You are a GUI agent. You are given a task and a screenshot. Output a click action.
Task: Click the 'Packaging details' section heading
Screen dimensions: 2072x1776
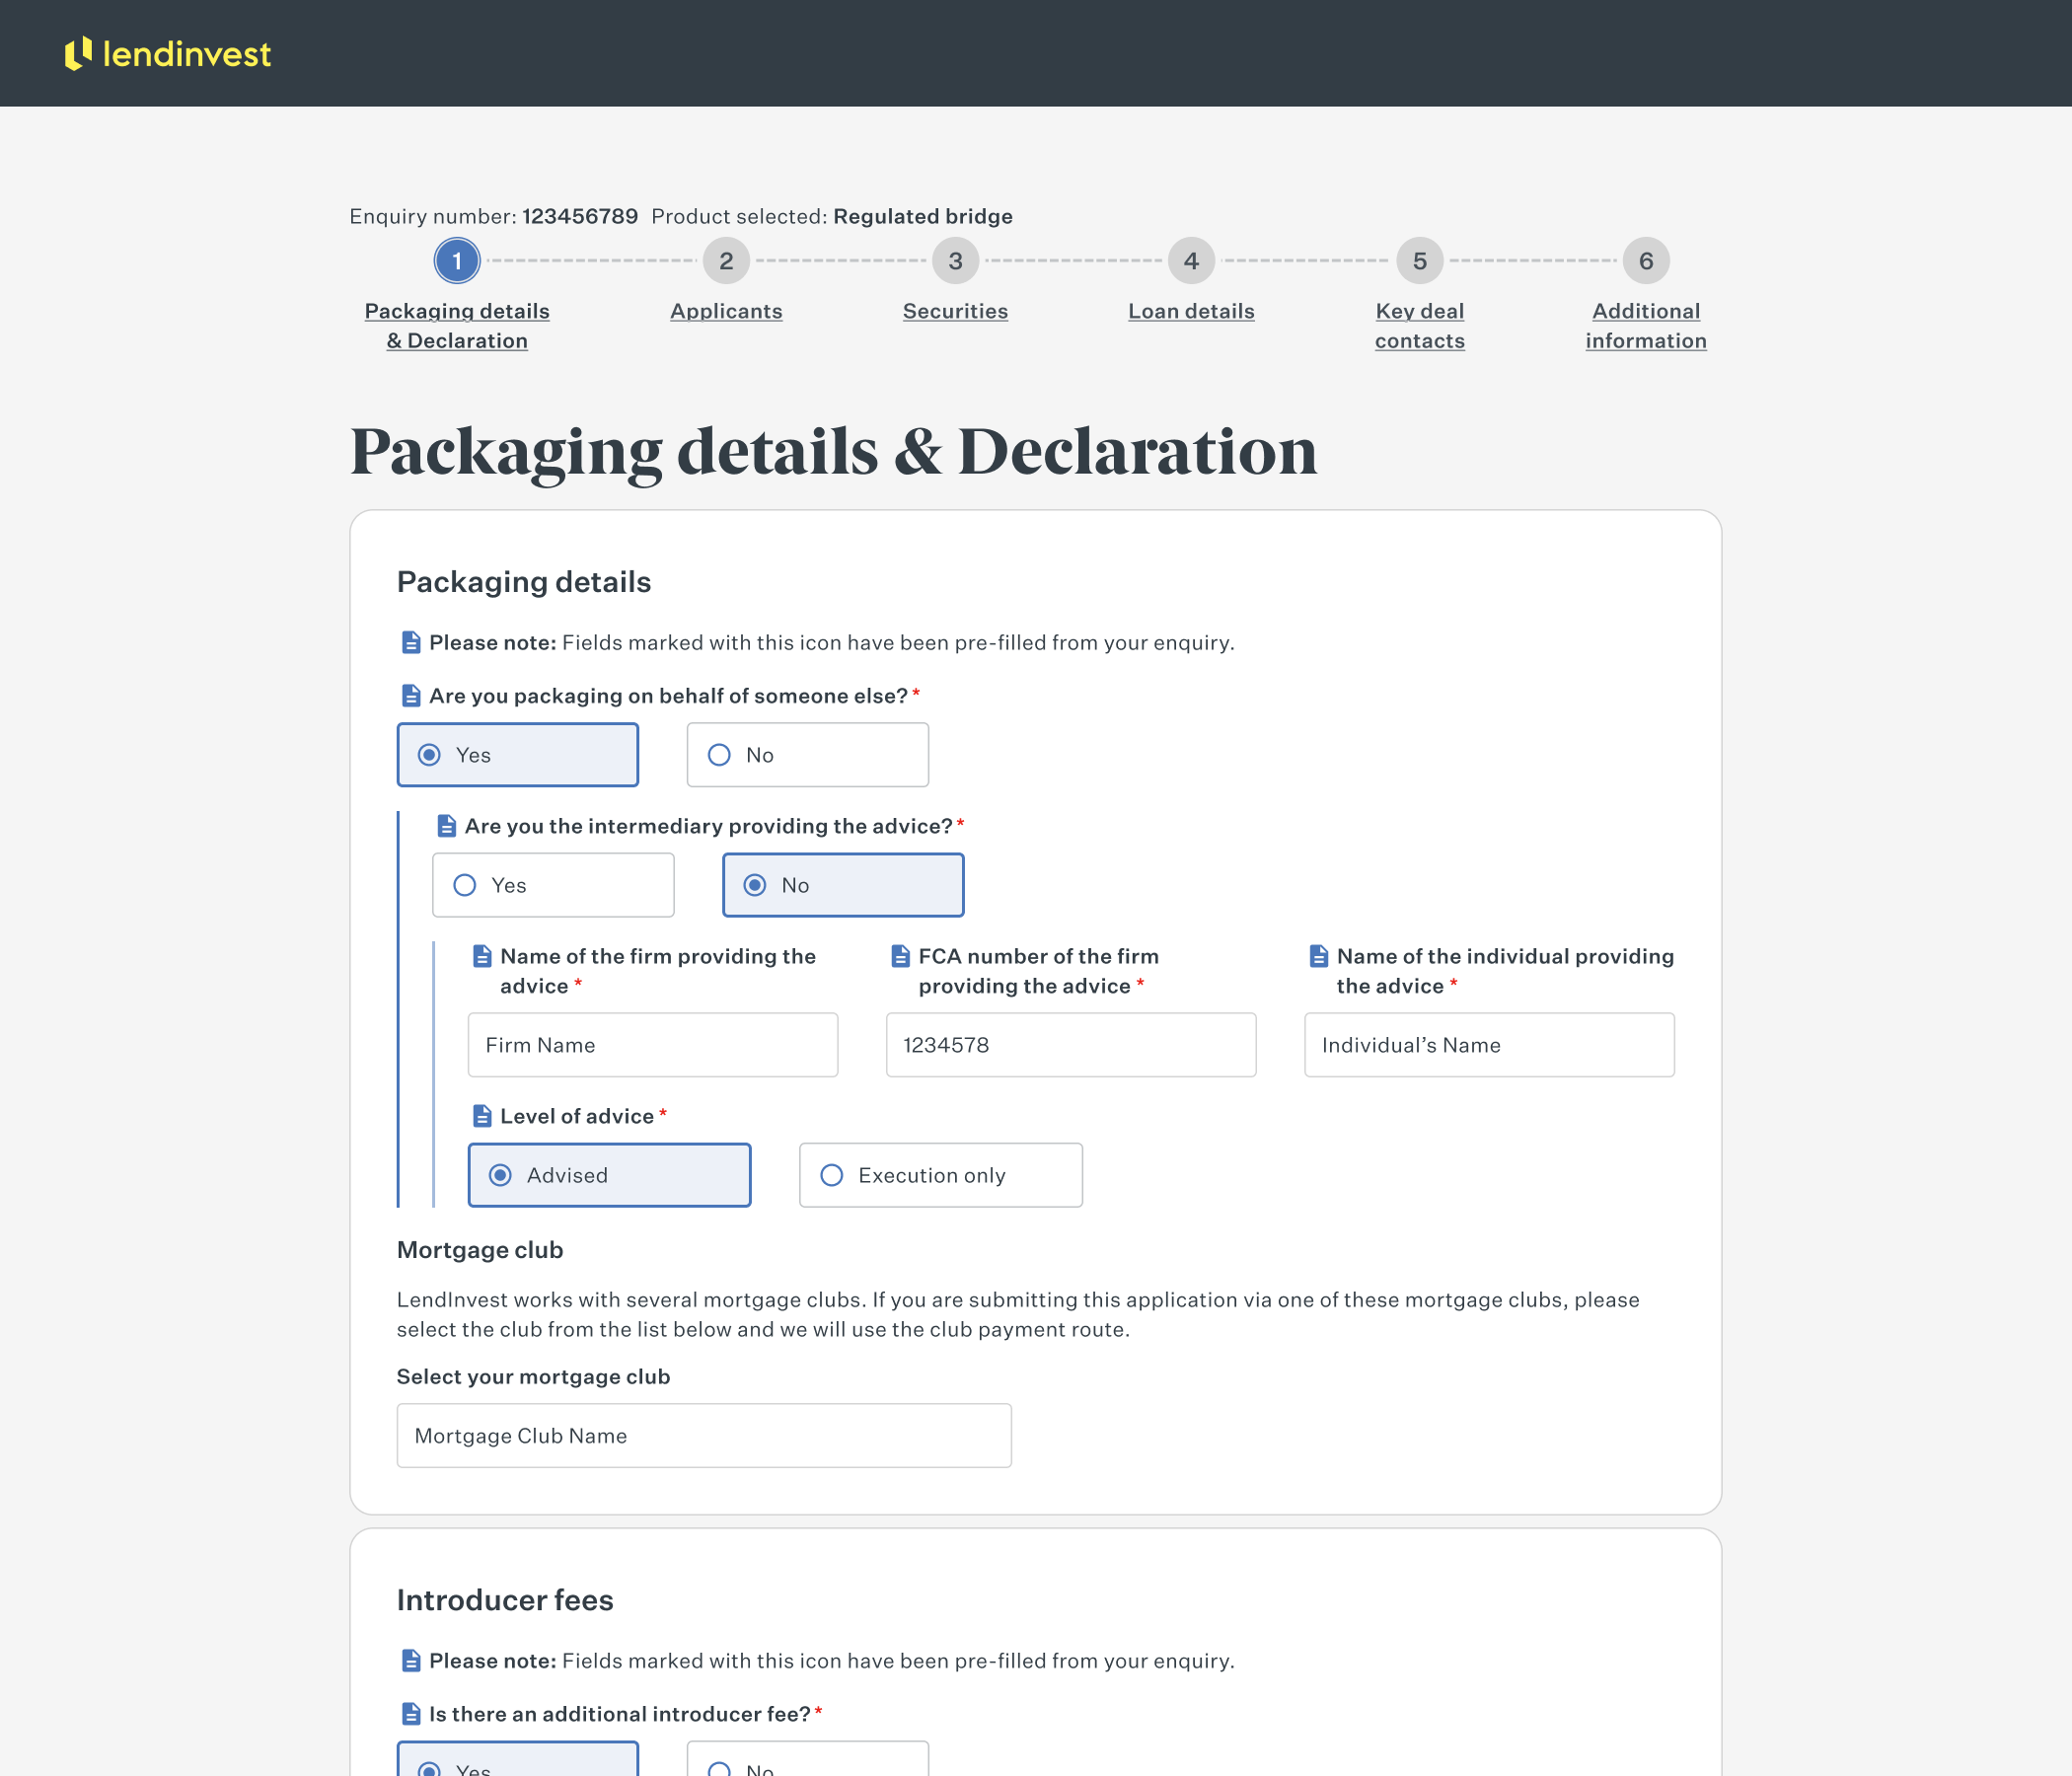coord(524,582)
